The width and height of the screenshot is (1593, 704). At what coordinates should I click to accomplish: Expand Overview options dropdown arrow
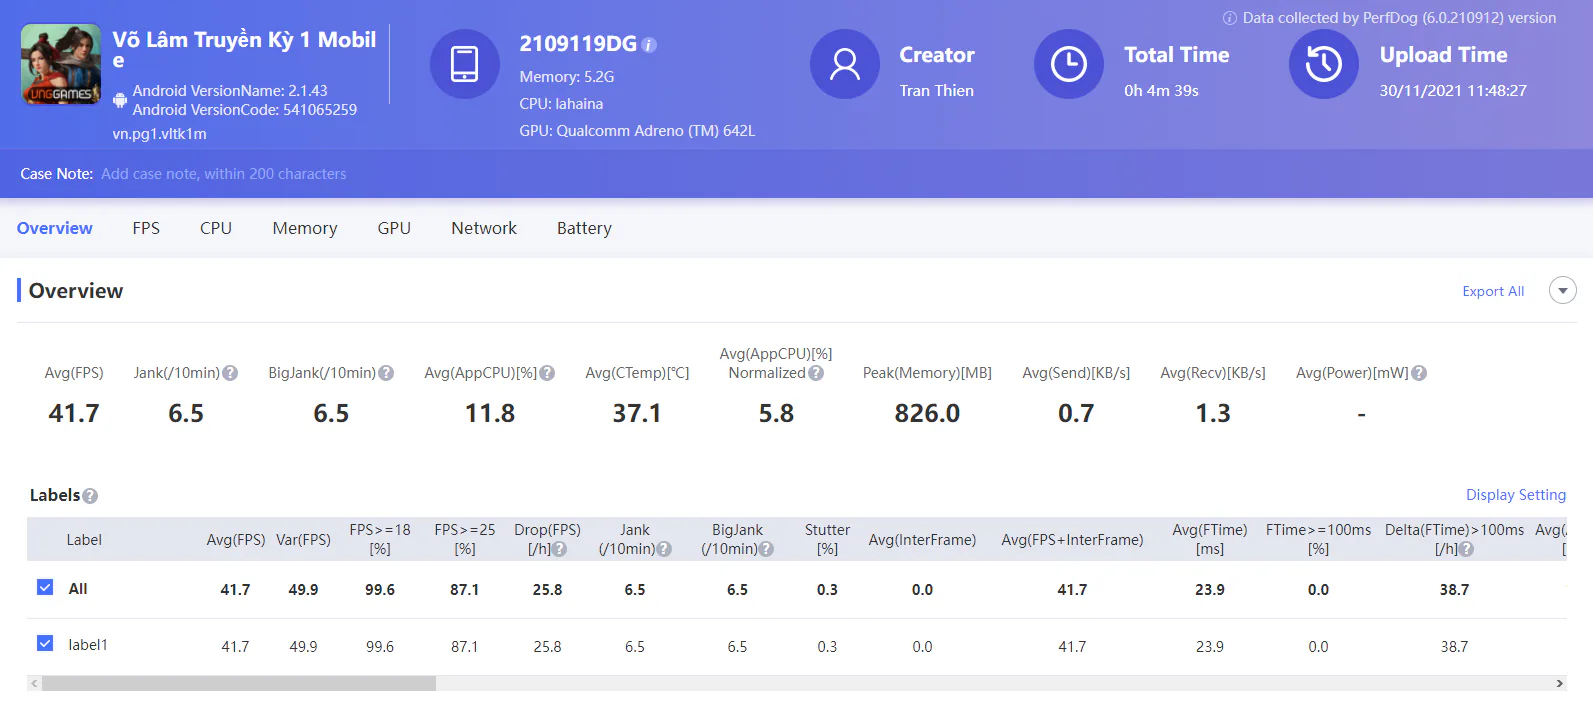[x=1562, y=291]
